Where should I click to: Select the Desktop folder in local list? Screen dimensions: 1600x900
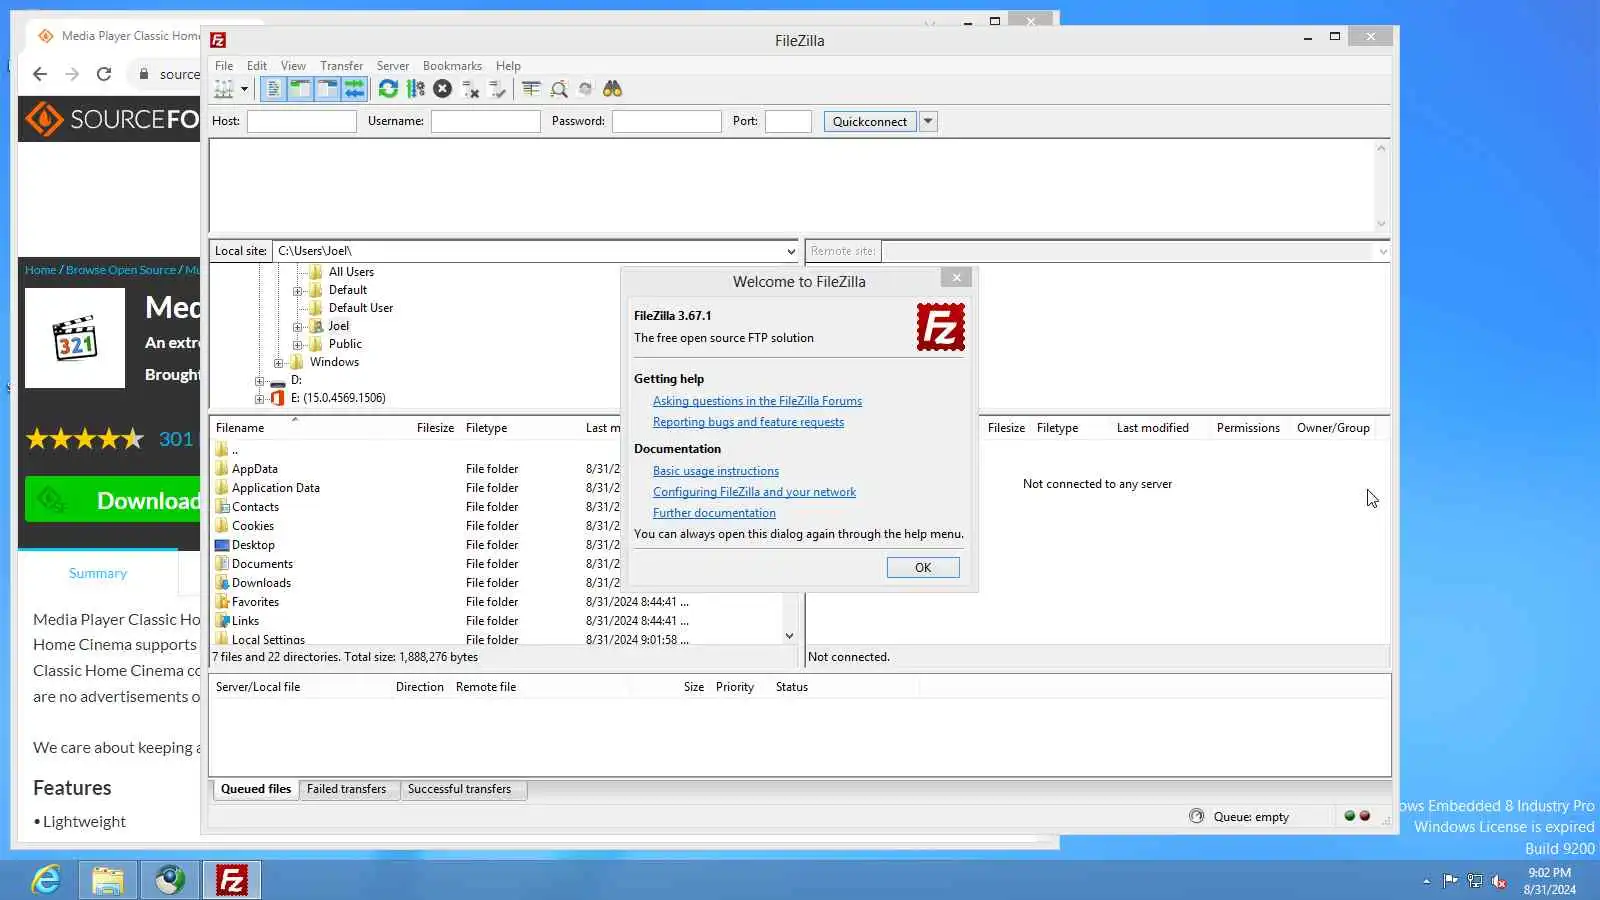(253, 545)
